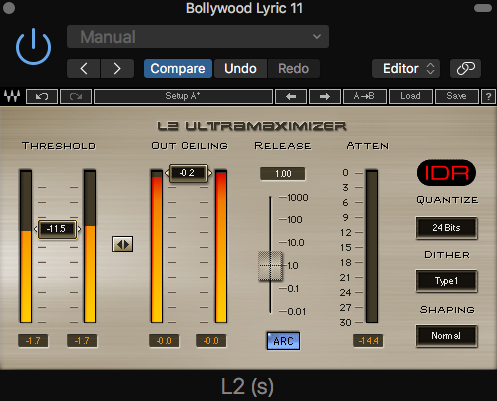
Task: Click the Undo button in header
Action: (x=240, y=69)
